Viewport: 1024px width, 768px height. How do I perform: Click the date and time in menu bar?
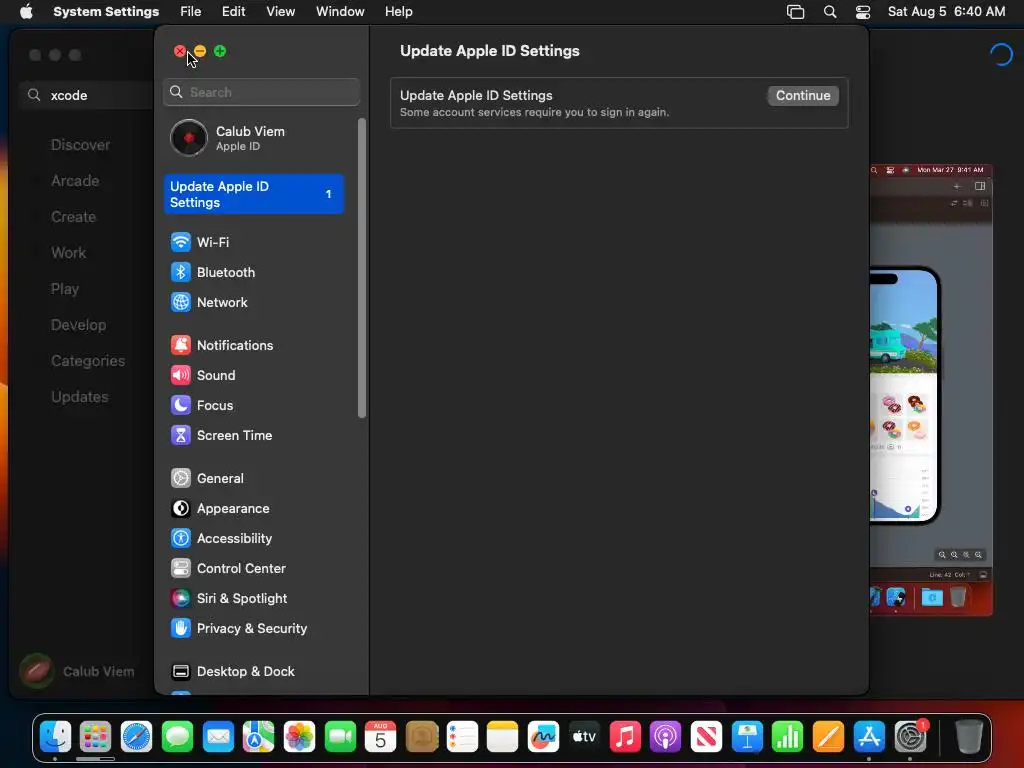pos(946,12)
